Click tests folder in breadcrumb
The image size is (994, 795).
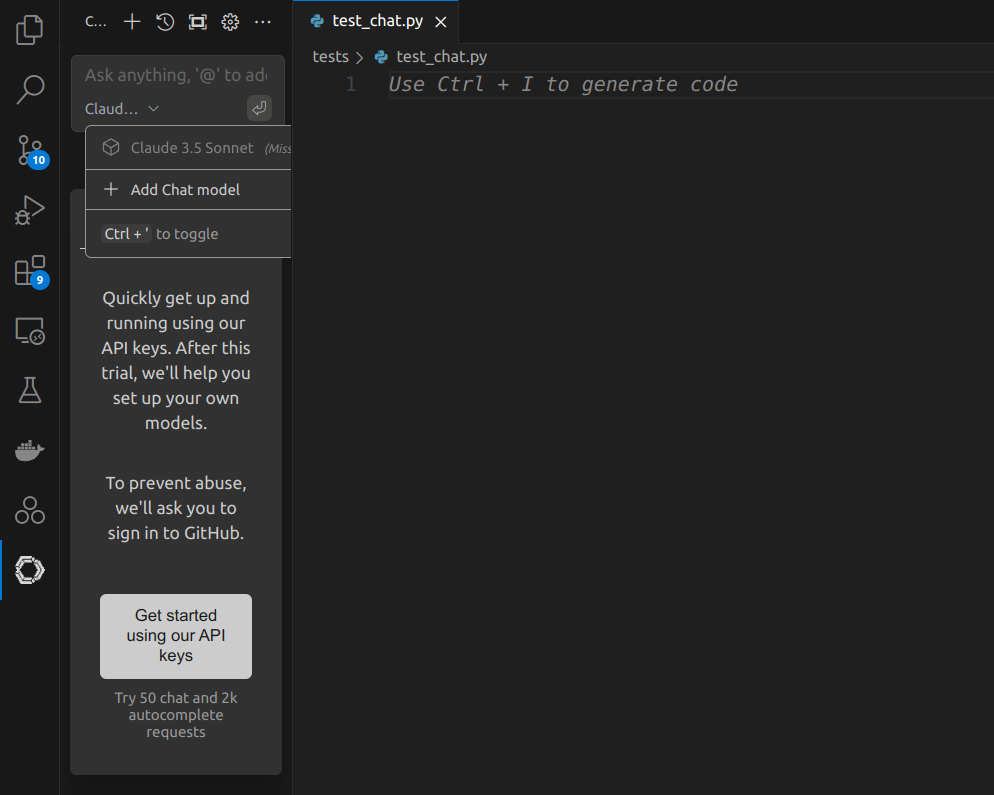point(330,57)
